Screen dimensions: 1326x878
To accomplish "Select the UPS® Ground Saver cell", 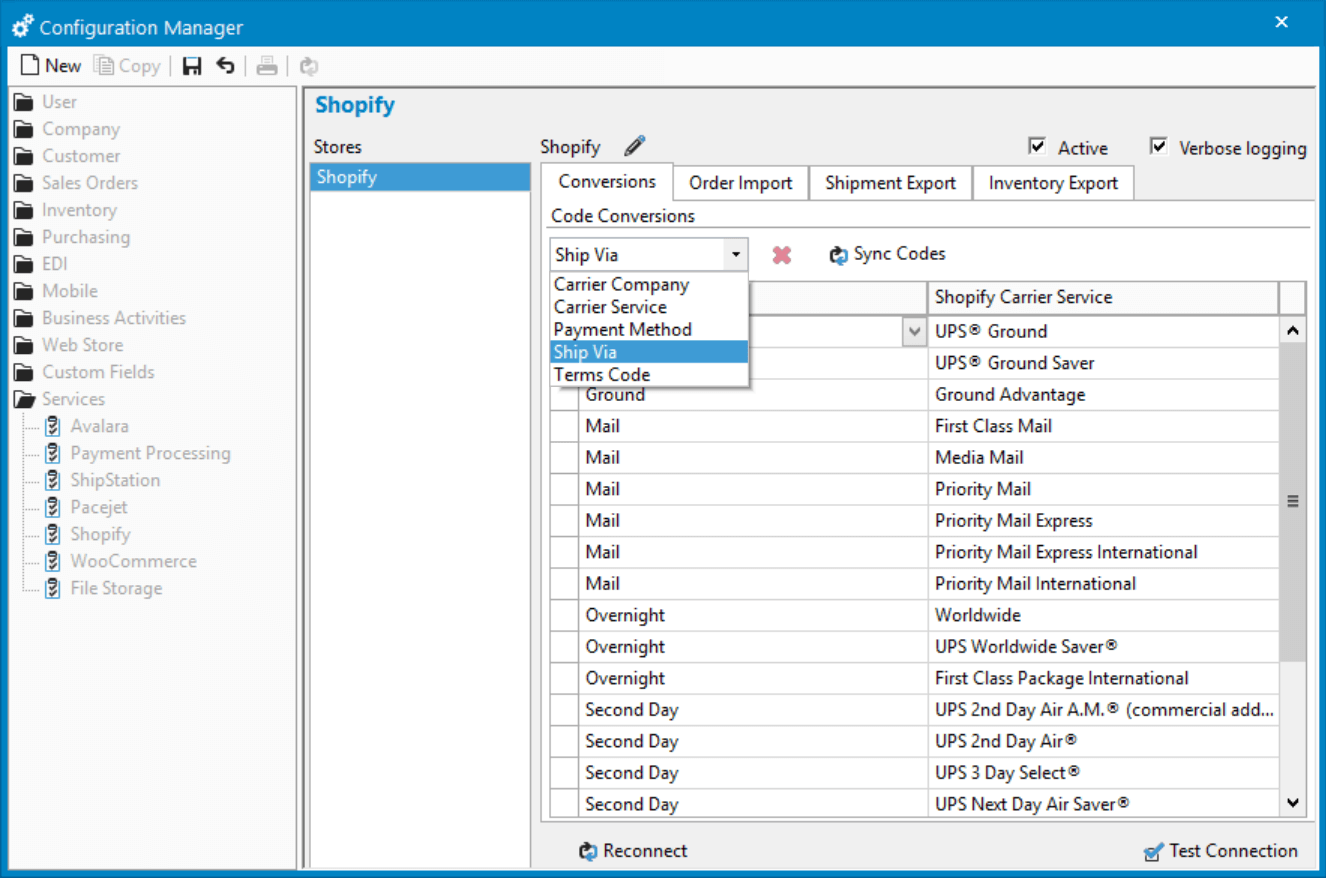I will (1103, 363).
